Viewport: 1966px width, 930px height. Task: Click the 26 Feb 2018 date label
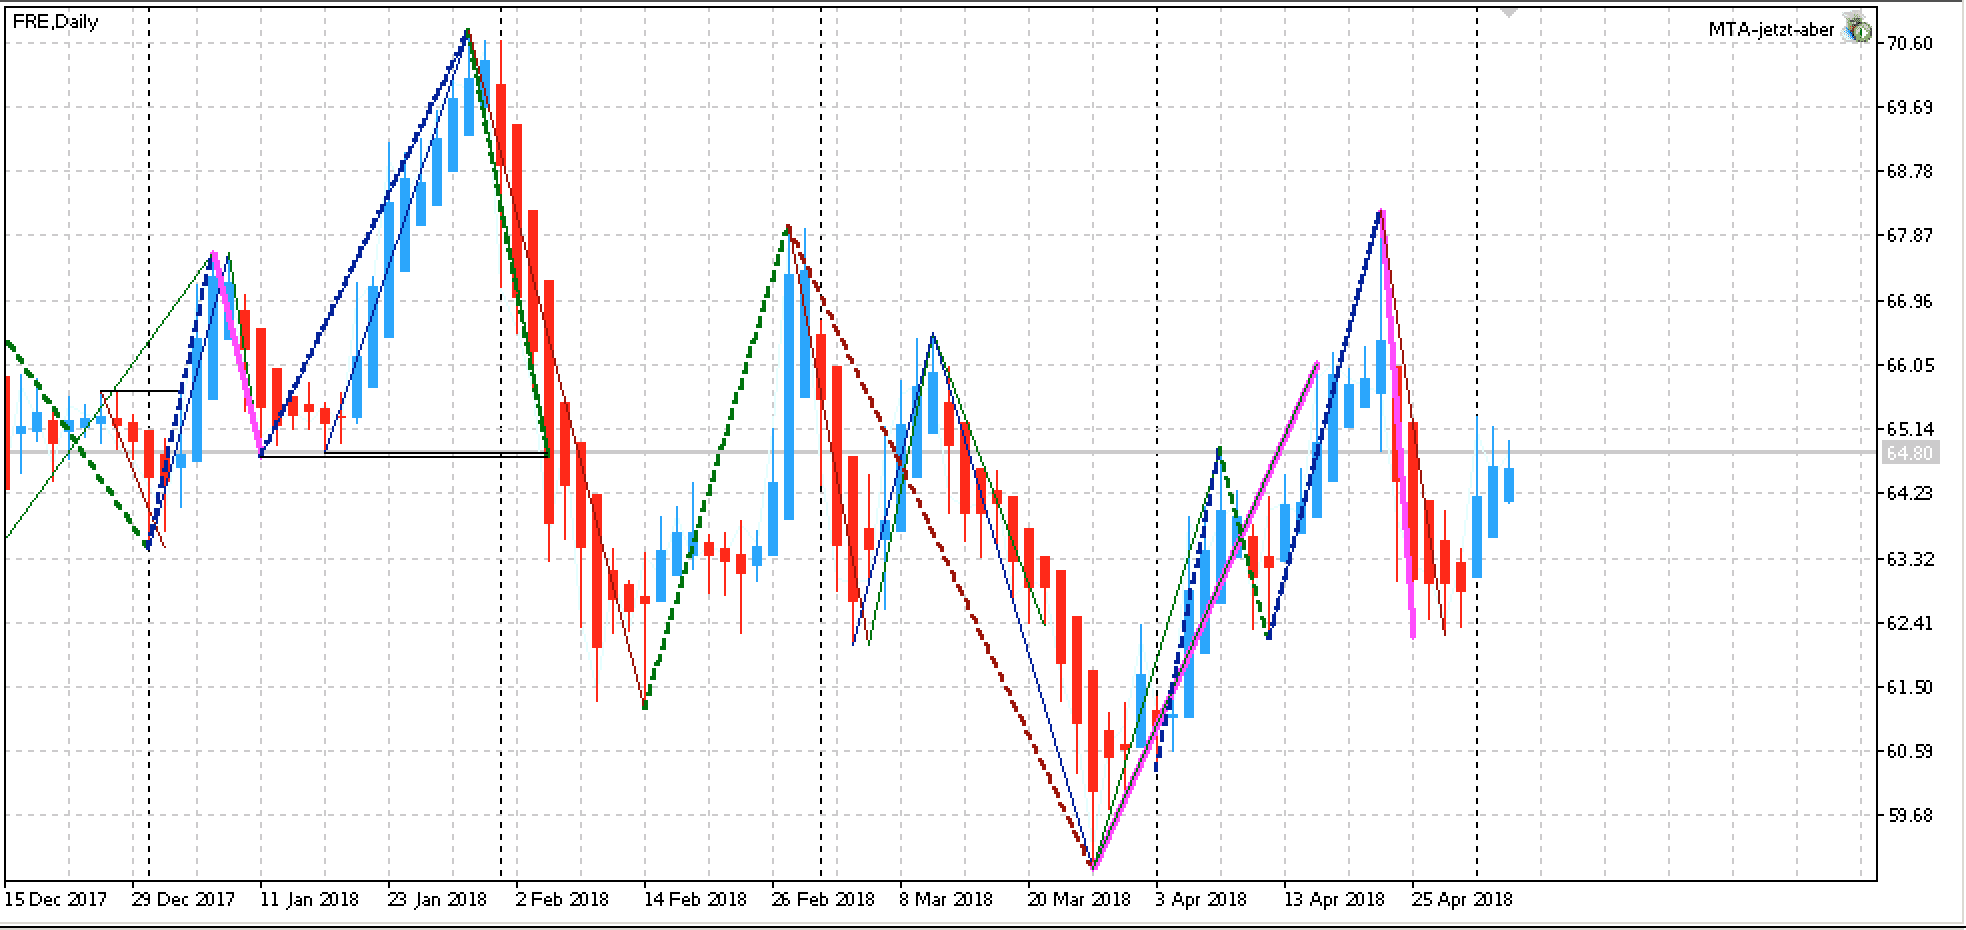[x=823, y=899]
